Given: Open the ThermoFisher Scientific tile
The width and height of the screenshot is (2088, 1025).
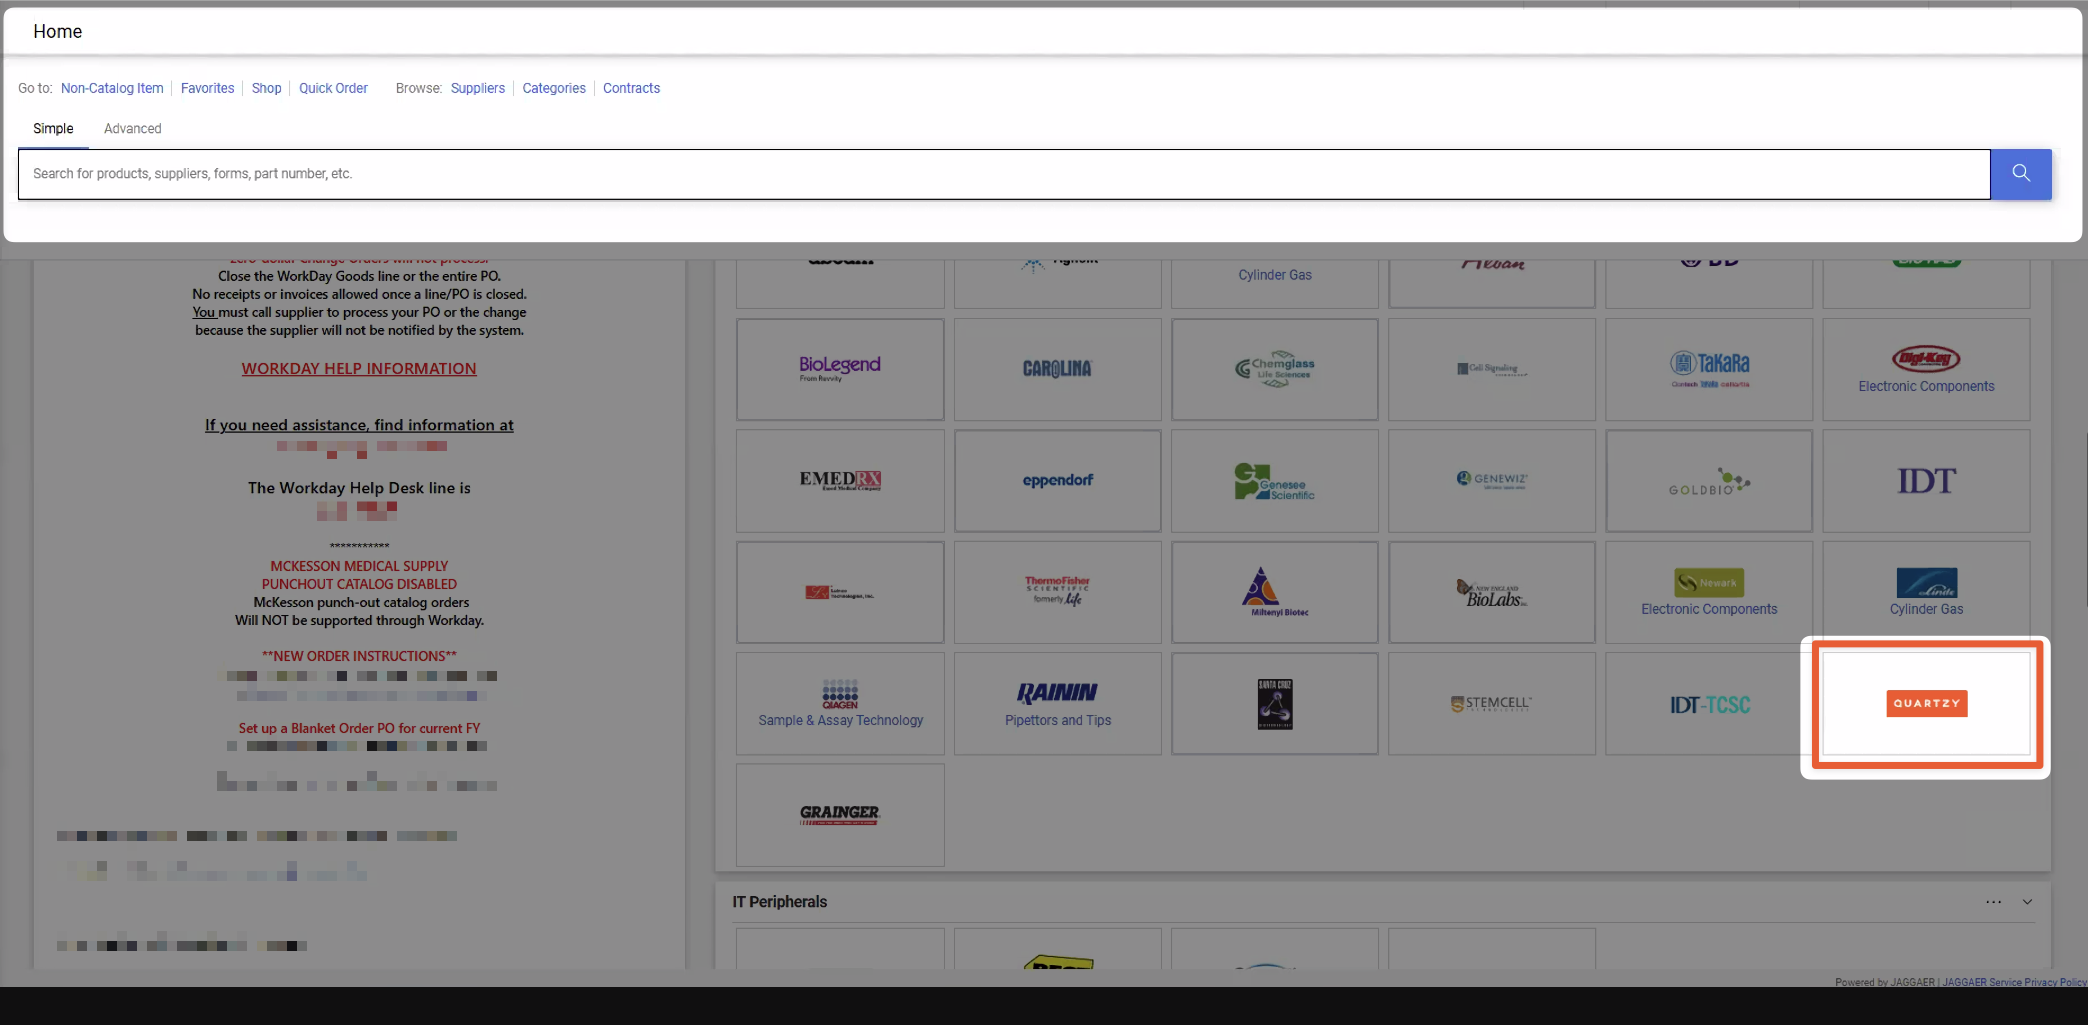Looking at the screenshot, I should point(1057,592).
